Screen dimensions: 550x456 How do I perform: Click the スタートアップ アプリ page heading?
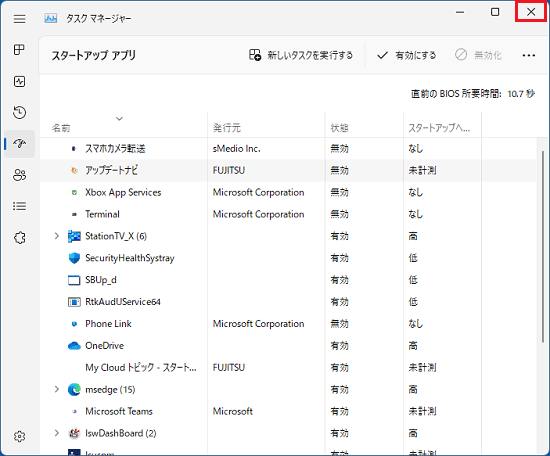click(94, 55)
